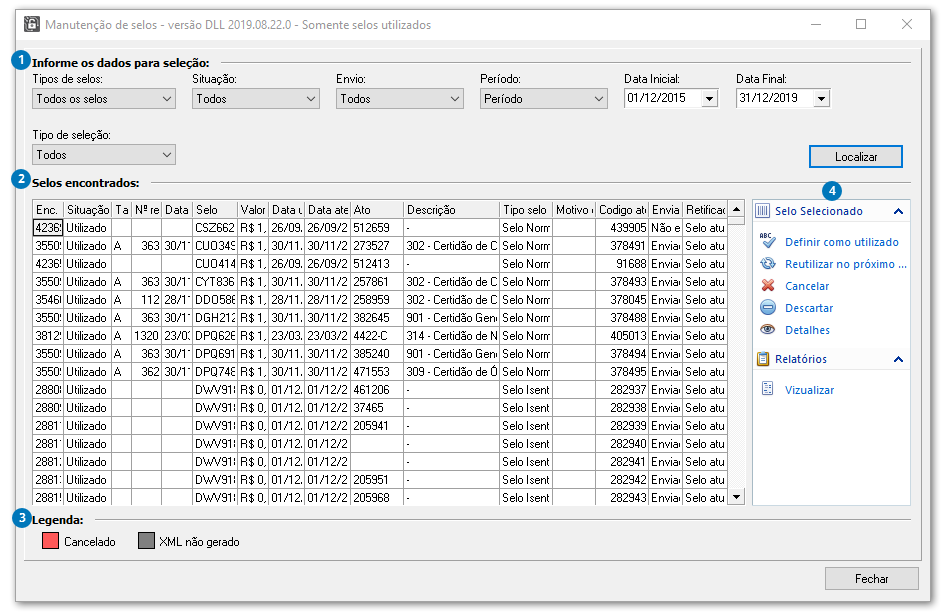The height and width of the screenshot is (615, 944).
Task: Collapse the Selo Selecionado panel
Action: point(898,211)
